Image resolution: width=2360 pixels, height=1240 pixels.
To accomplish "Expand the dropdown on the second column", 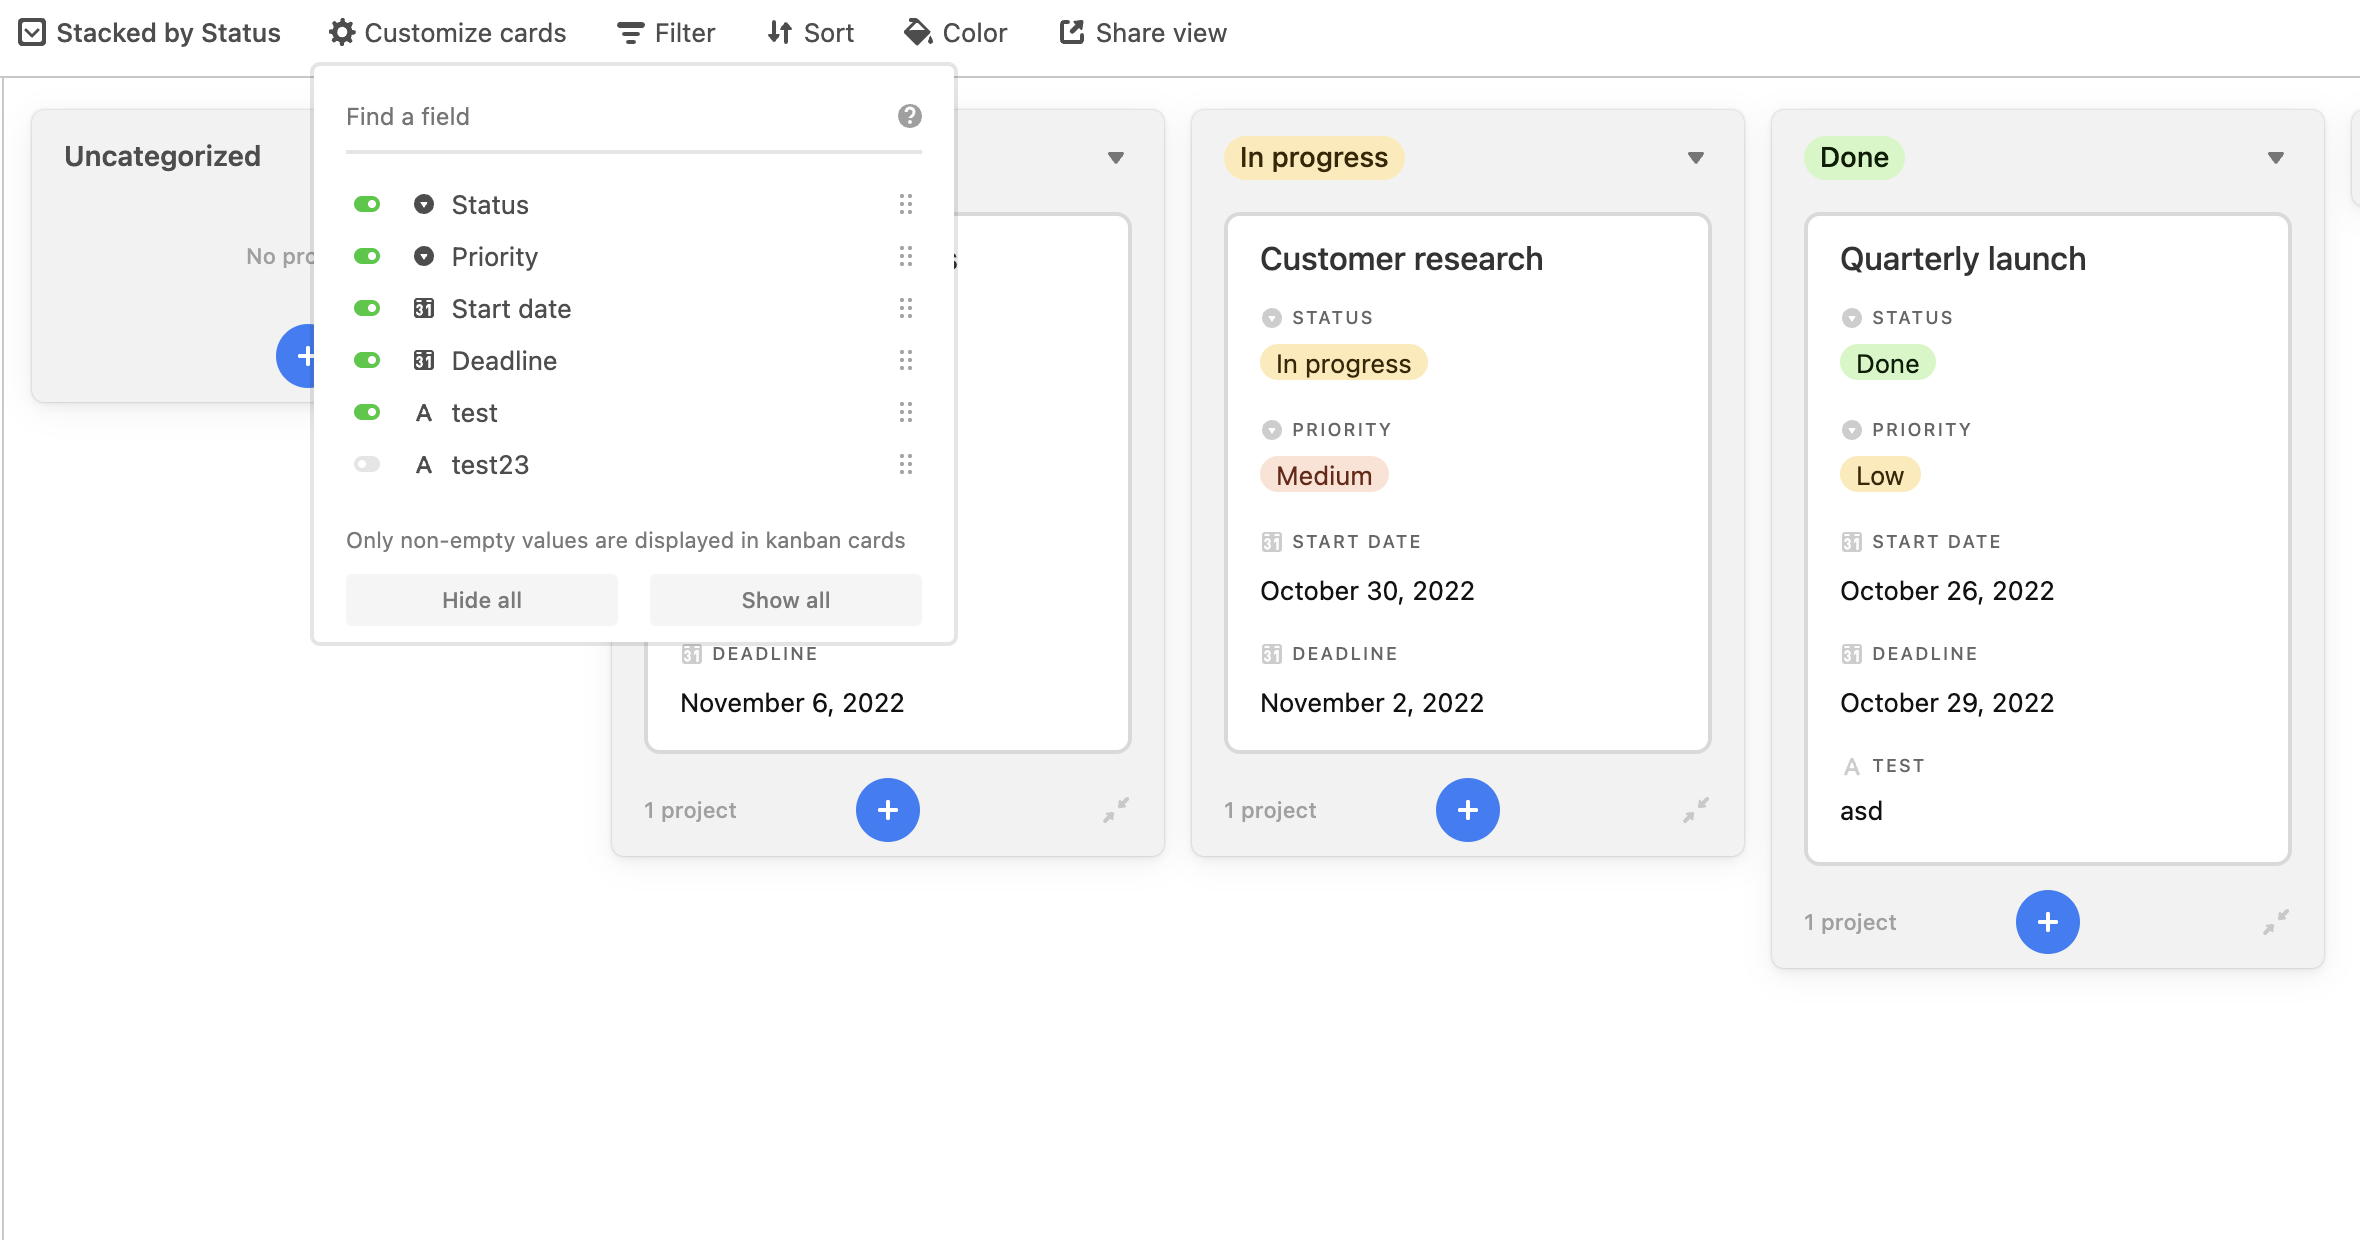I will (1116, 157).
